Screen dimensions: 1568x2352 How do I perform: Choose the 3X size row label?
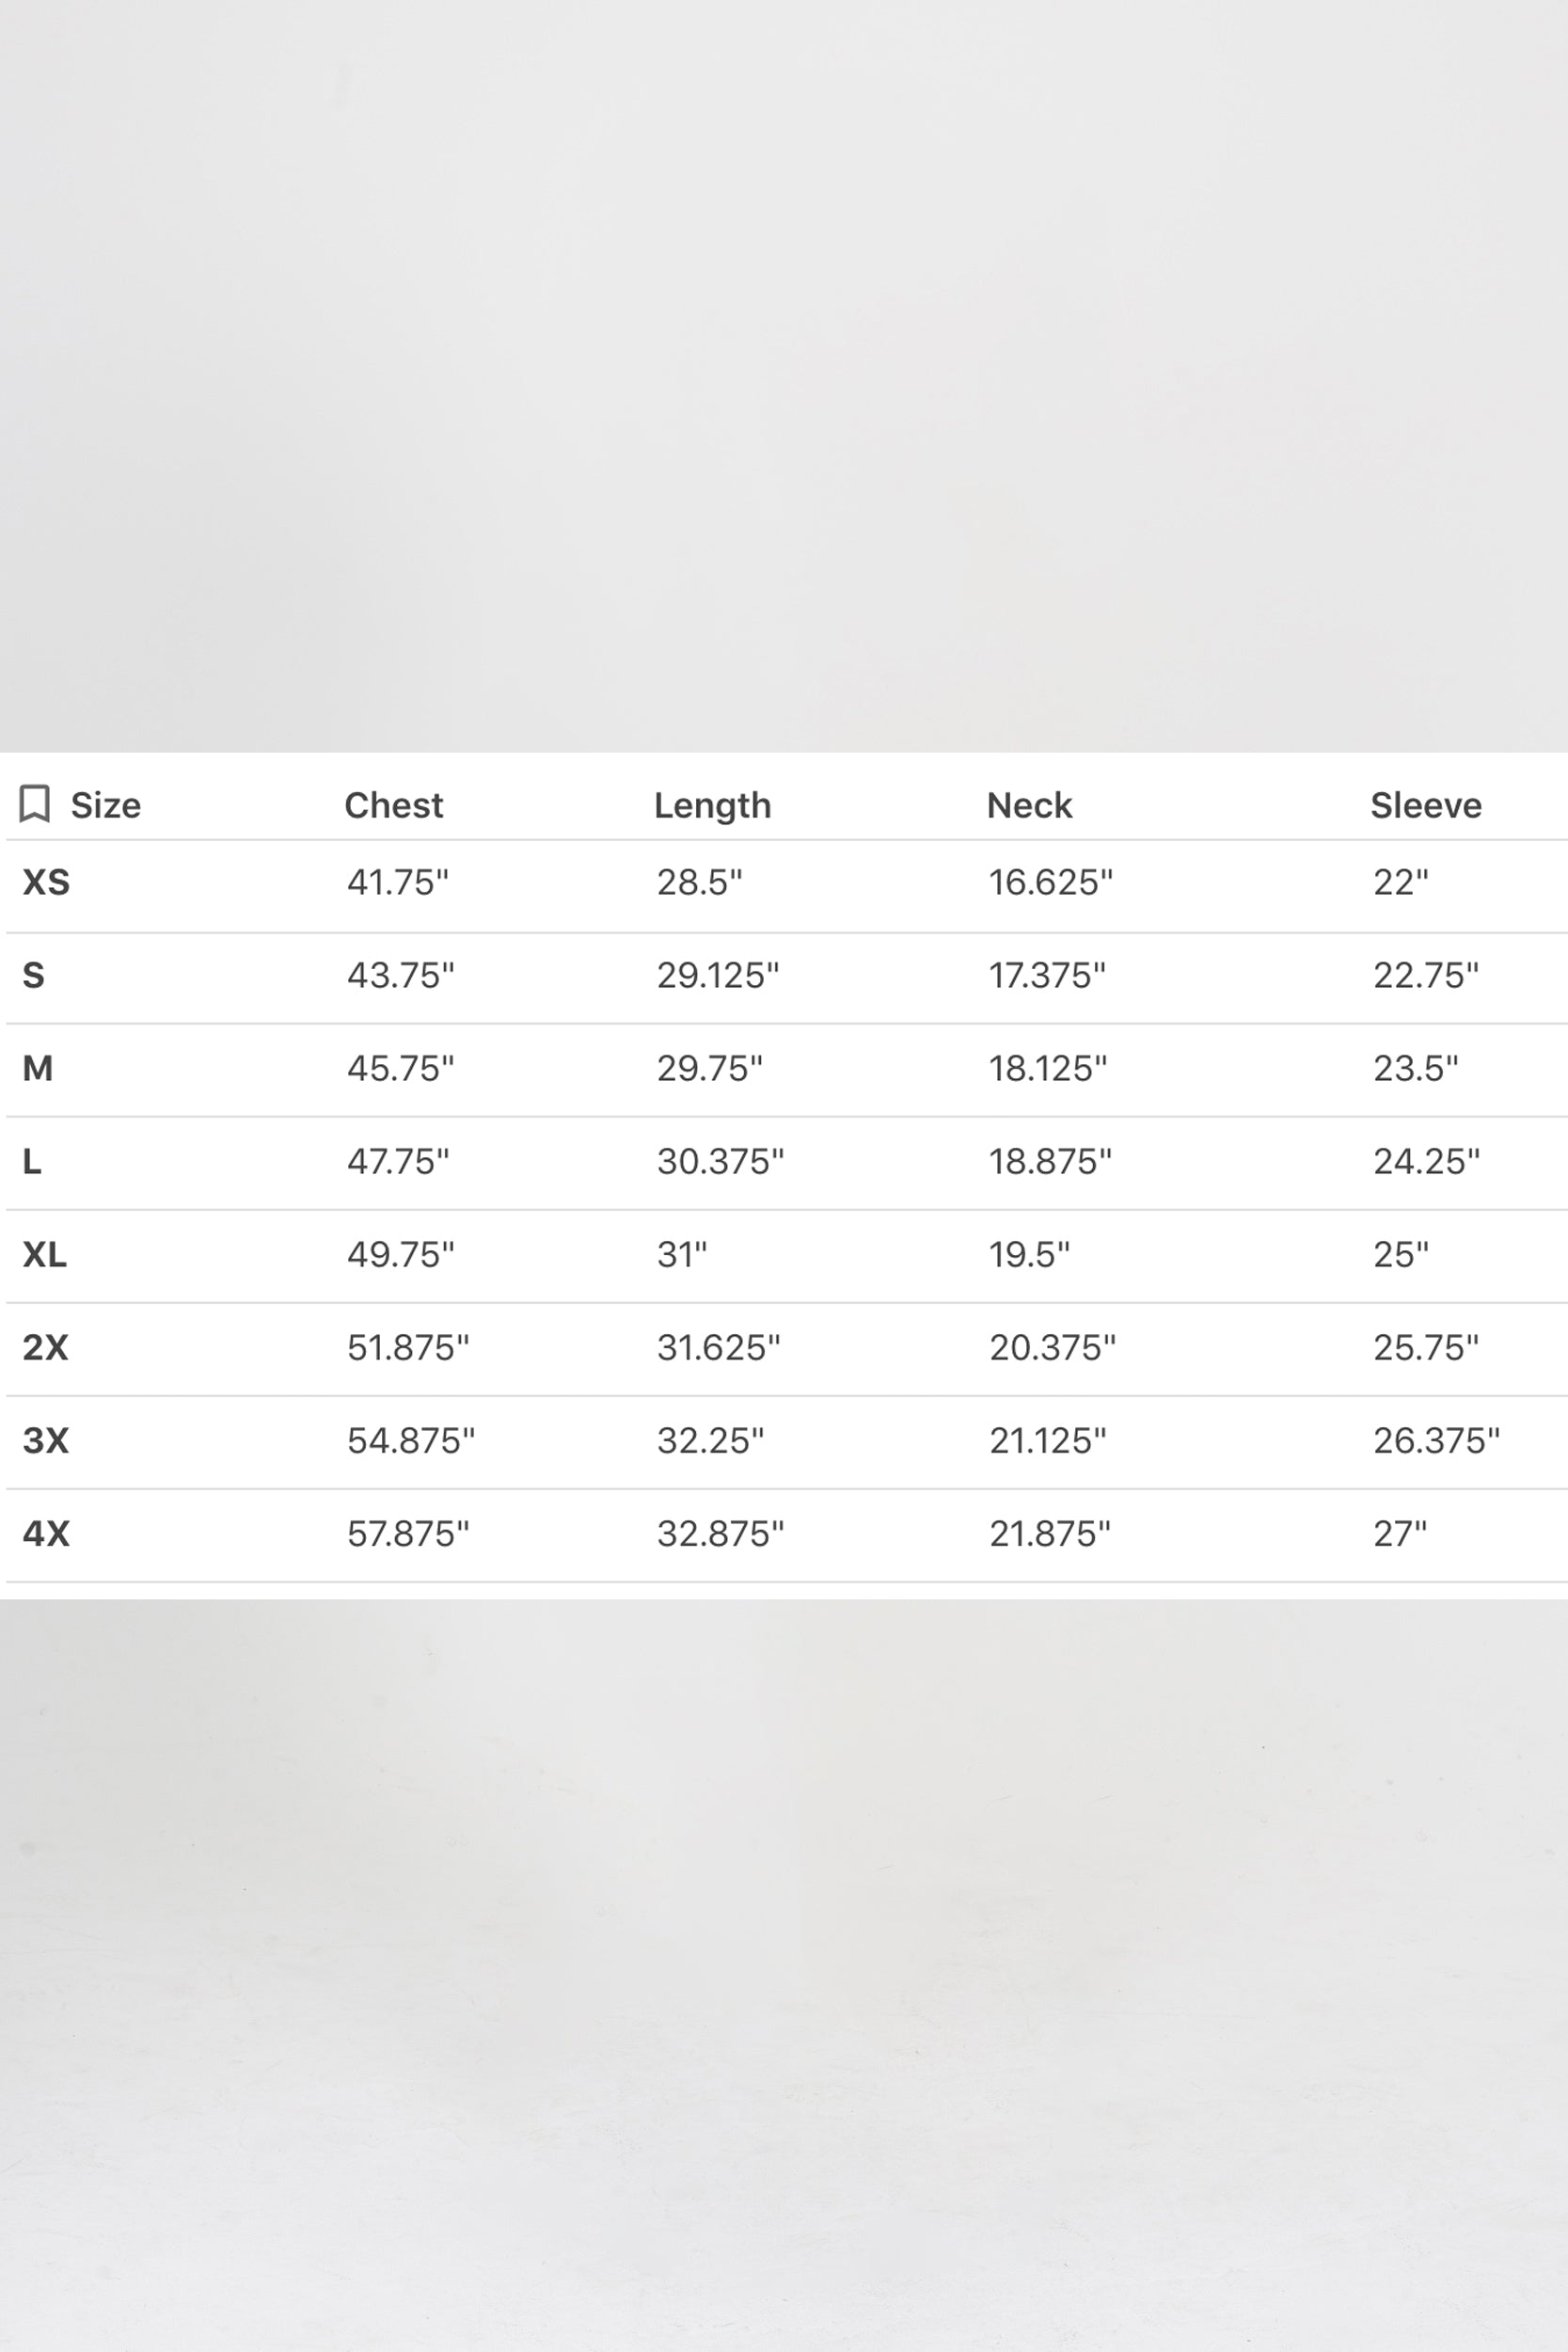[45, 1440]
